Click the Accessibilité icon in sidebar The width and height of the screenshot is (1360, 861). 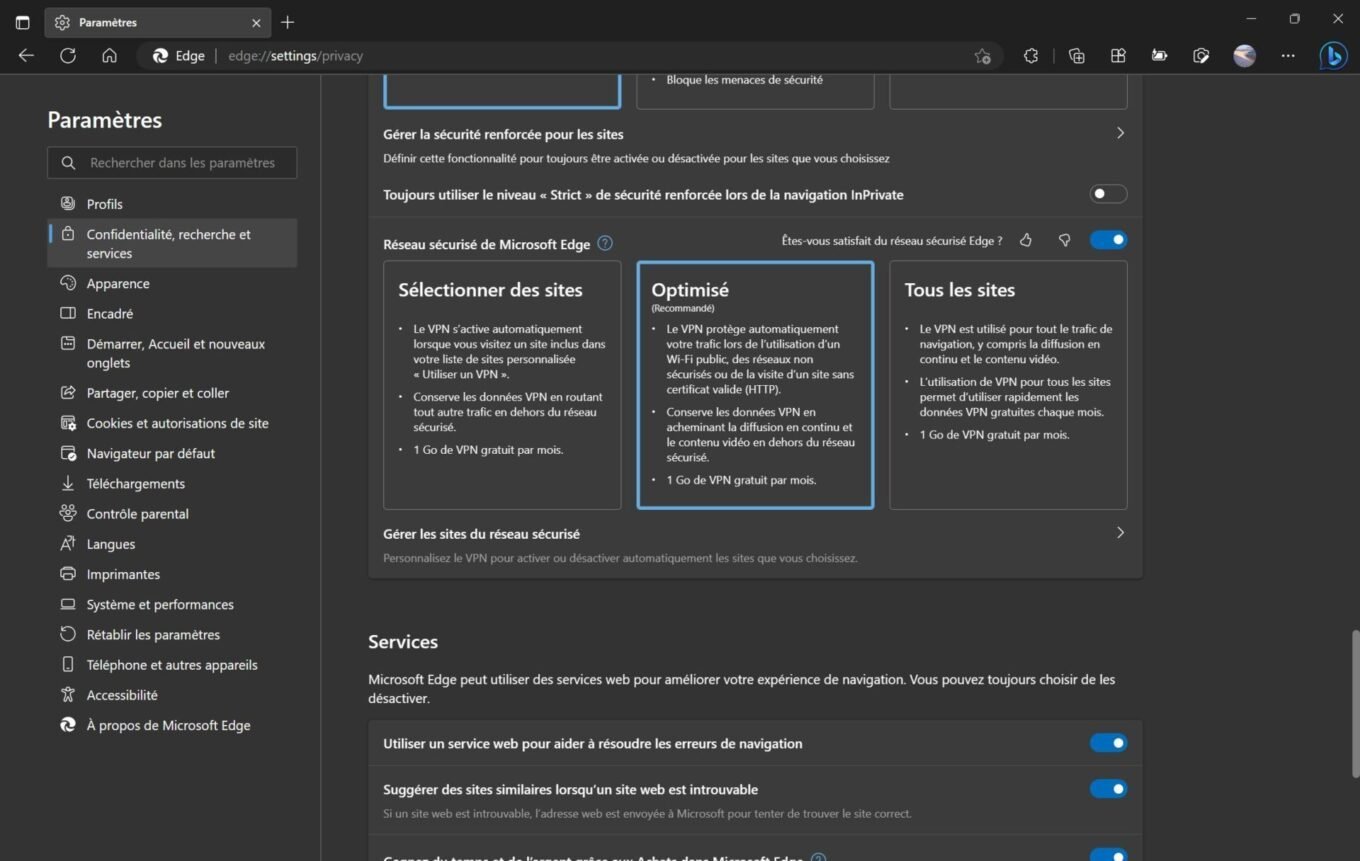68,695
